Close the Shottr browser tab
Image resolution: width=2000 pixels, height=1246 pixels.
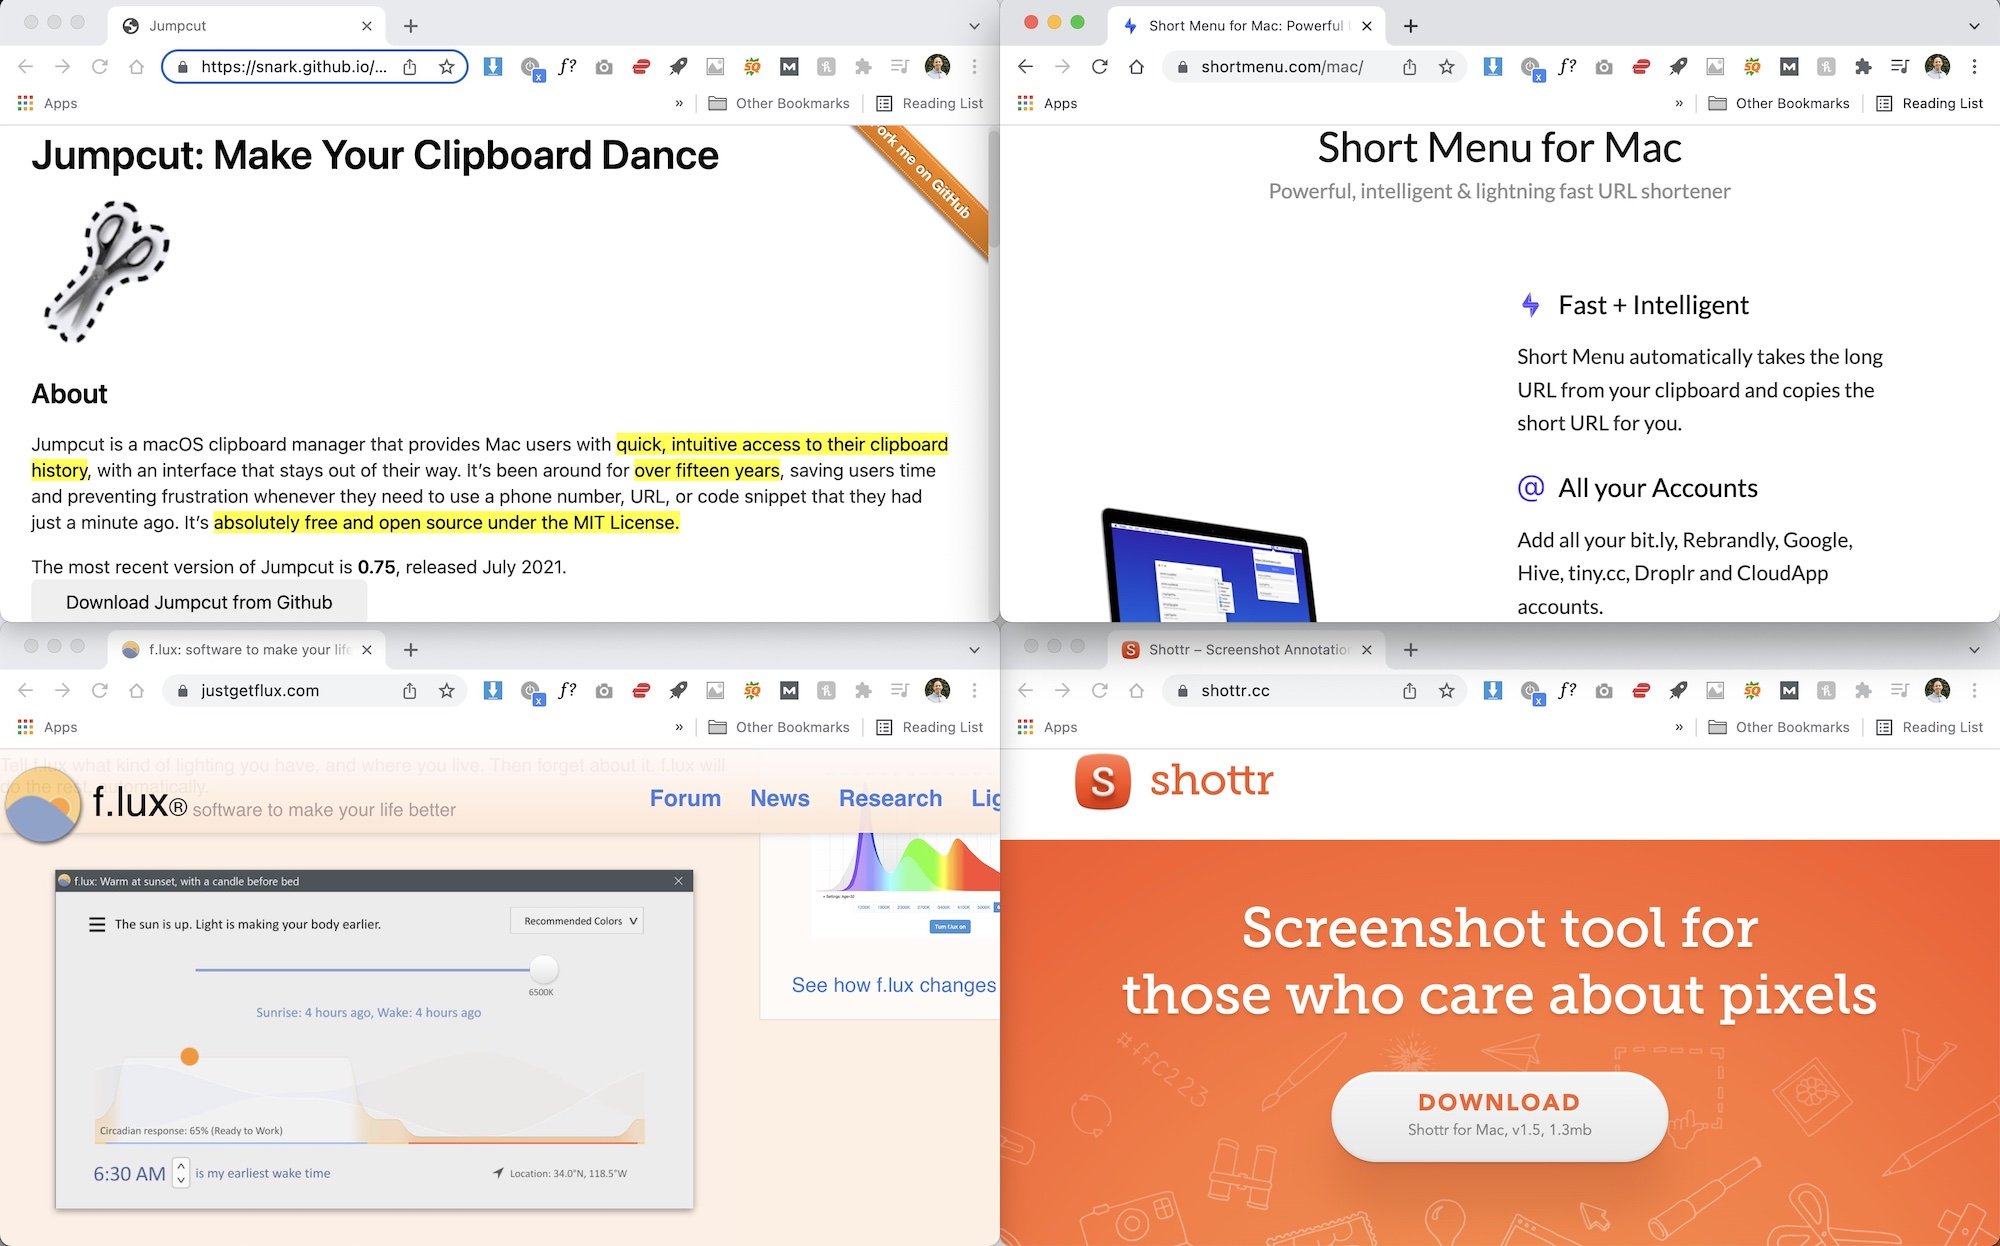tap(1367, 650)
